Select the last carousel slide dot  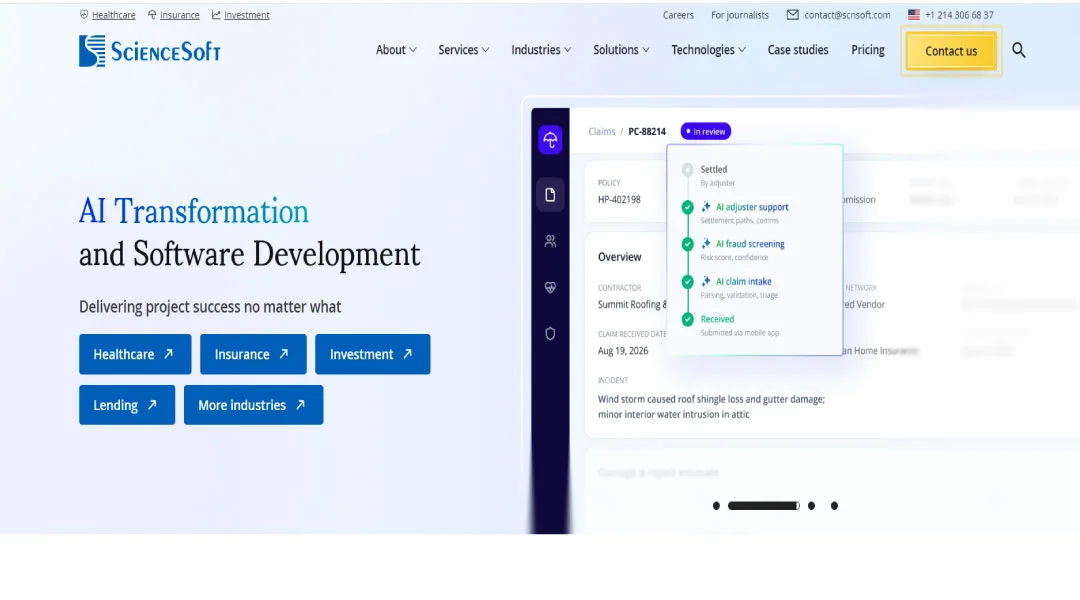(834, 506)
